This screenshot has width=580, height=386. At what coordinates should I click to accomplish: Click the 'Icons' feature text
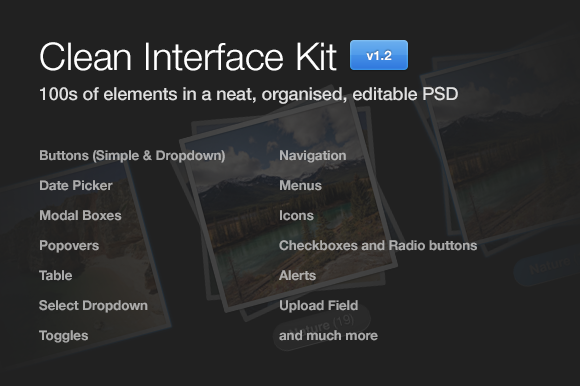point(296,215)
